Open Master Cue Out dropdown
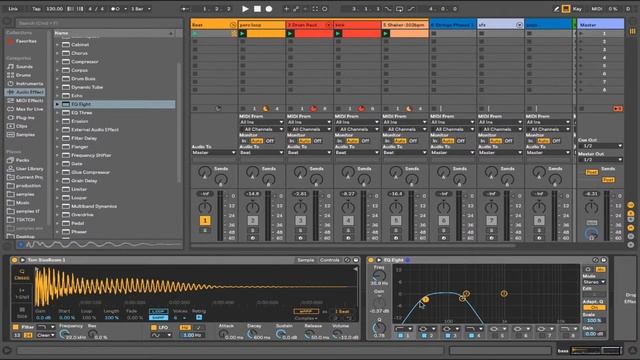The width and height of the screenshot is (640, 360). point(600,146)
